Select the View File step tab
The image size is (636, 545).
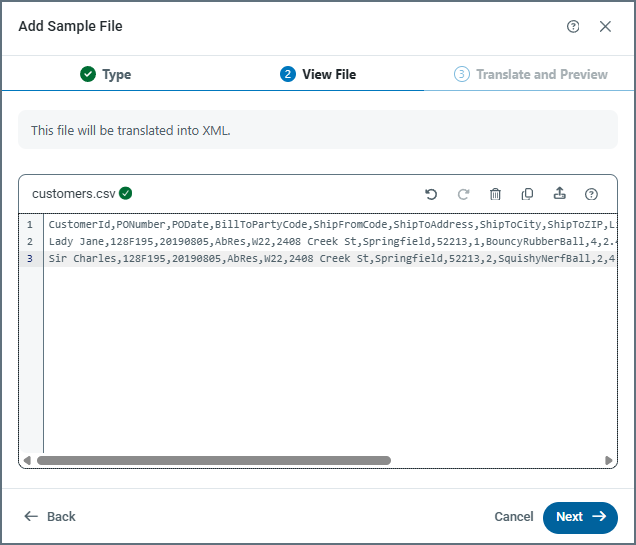318,74
